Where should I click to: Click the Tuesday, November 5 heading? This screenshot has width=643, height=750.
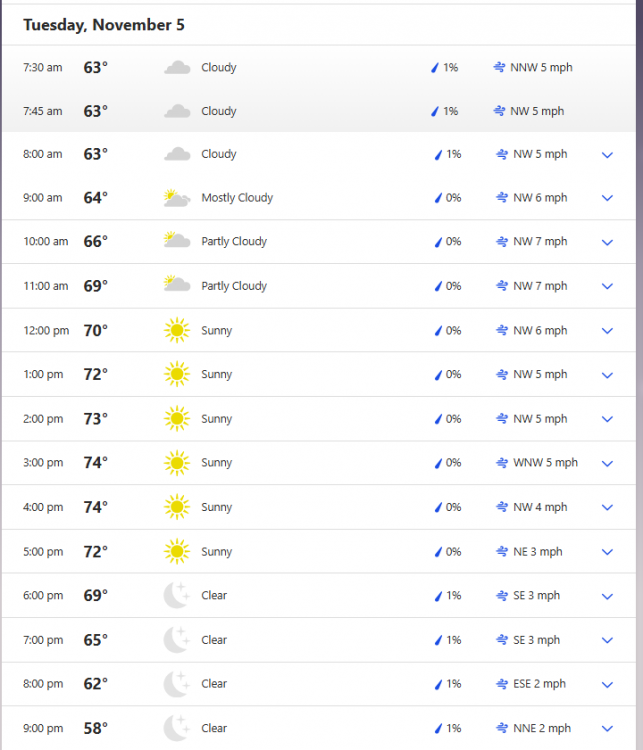[104, 25]
